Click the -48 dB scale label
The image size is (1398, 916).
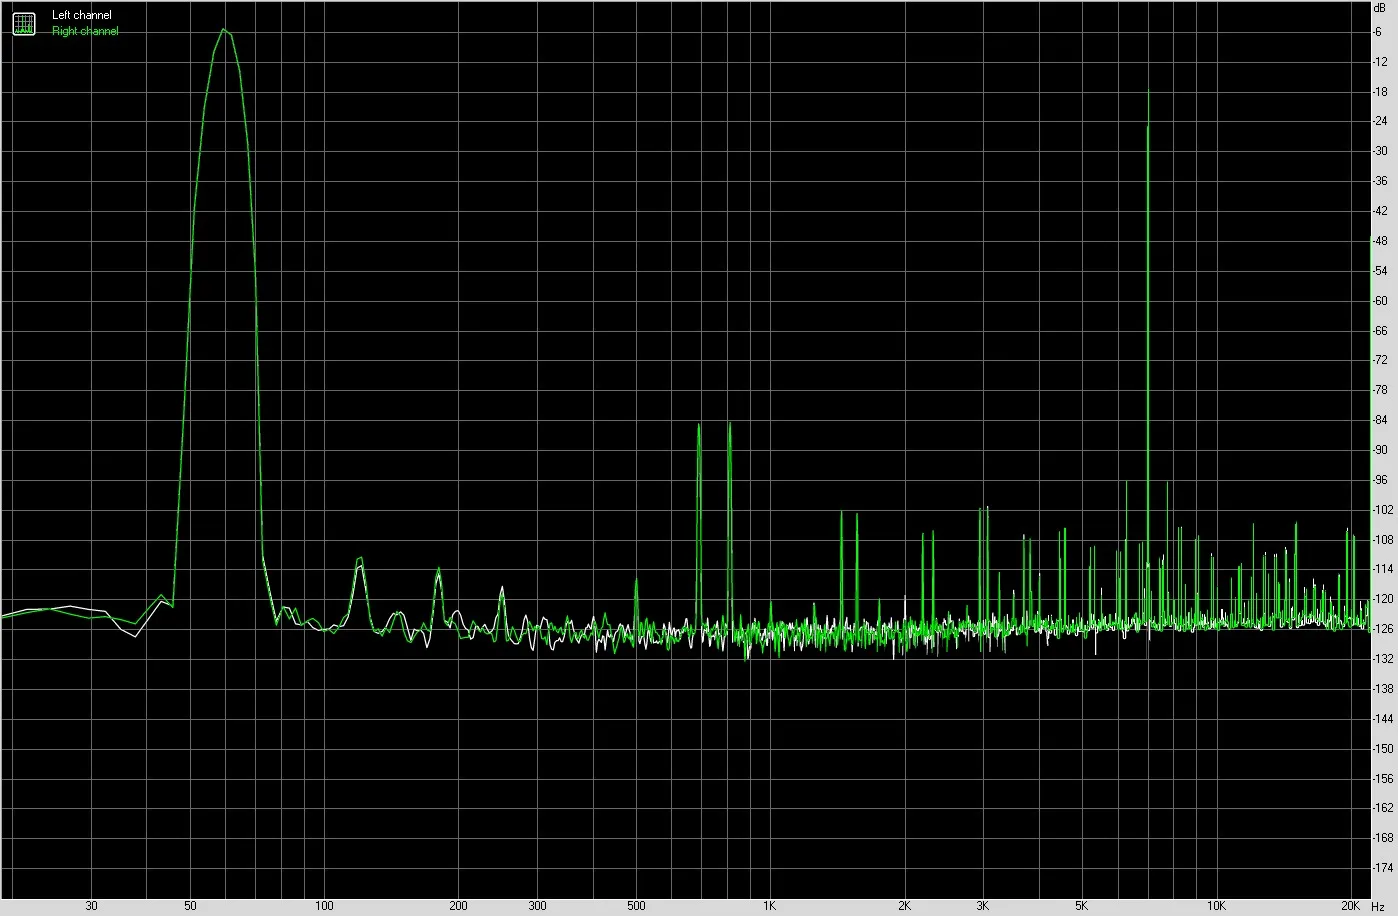1382,241
